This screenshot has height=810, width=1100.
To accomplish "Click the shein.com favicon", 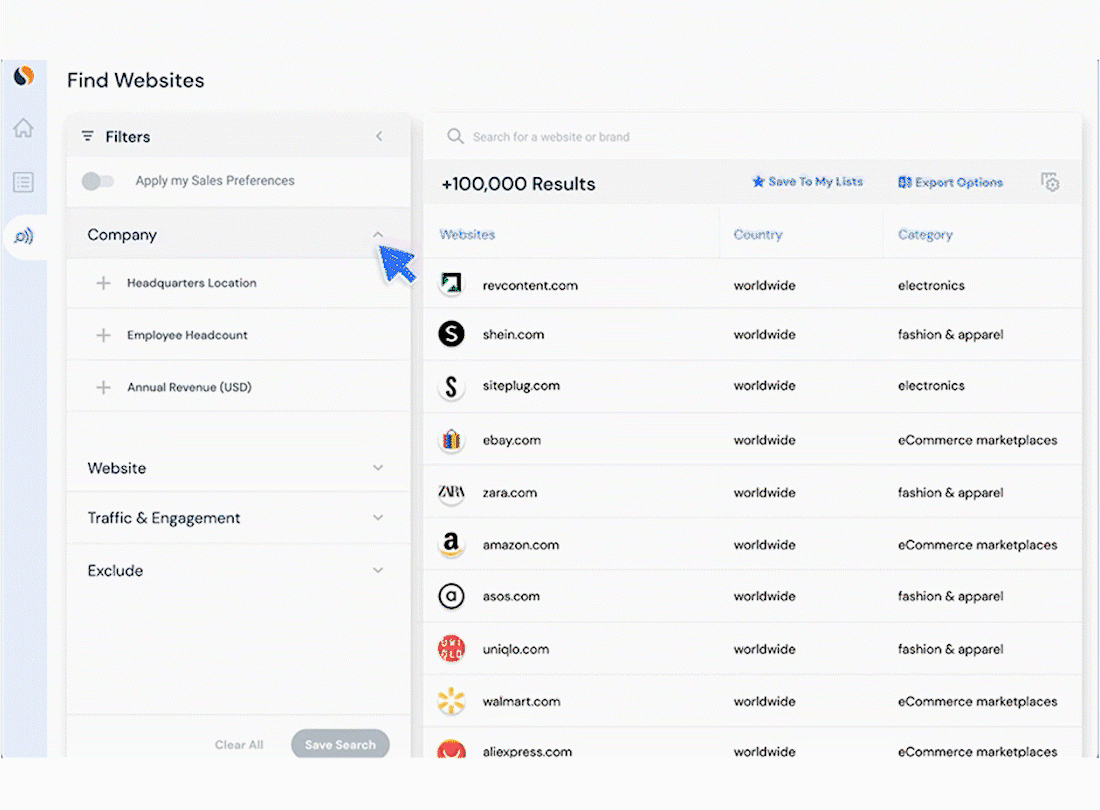I will coord(451,334).
